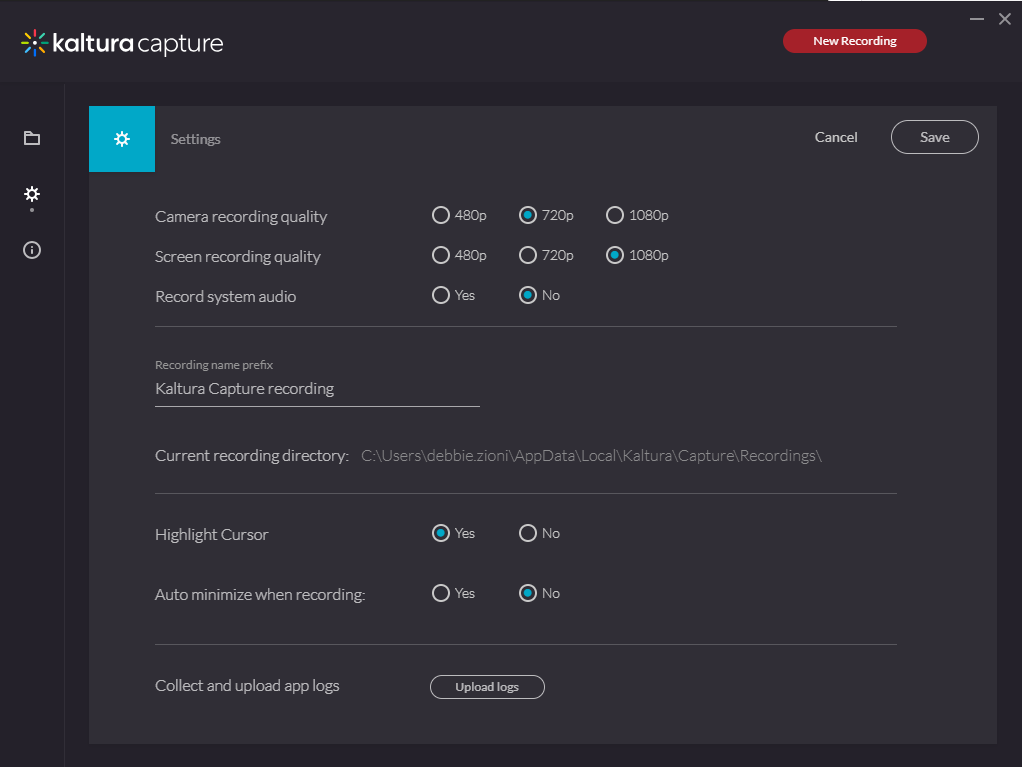The height and width of the screenshot is (767, 1022).
Task: Click the Recording name prefix field
Action: [x=317, y=389]
